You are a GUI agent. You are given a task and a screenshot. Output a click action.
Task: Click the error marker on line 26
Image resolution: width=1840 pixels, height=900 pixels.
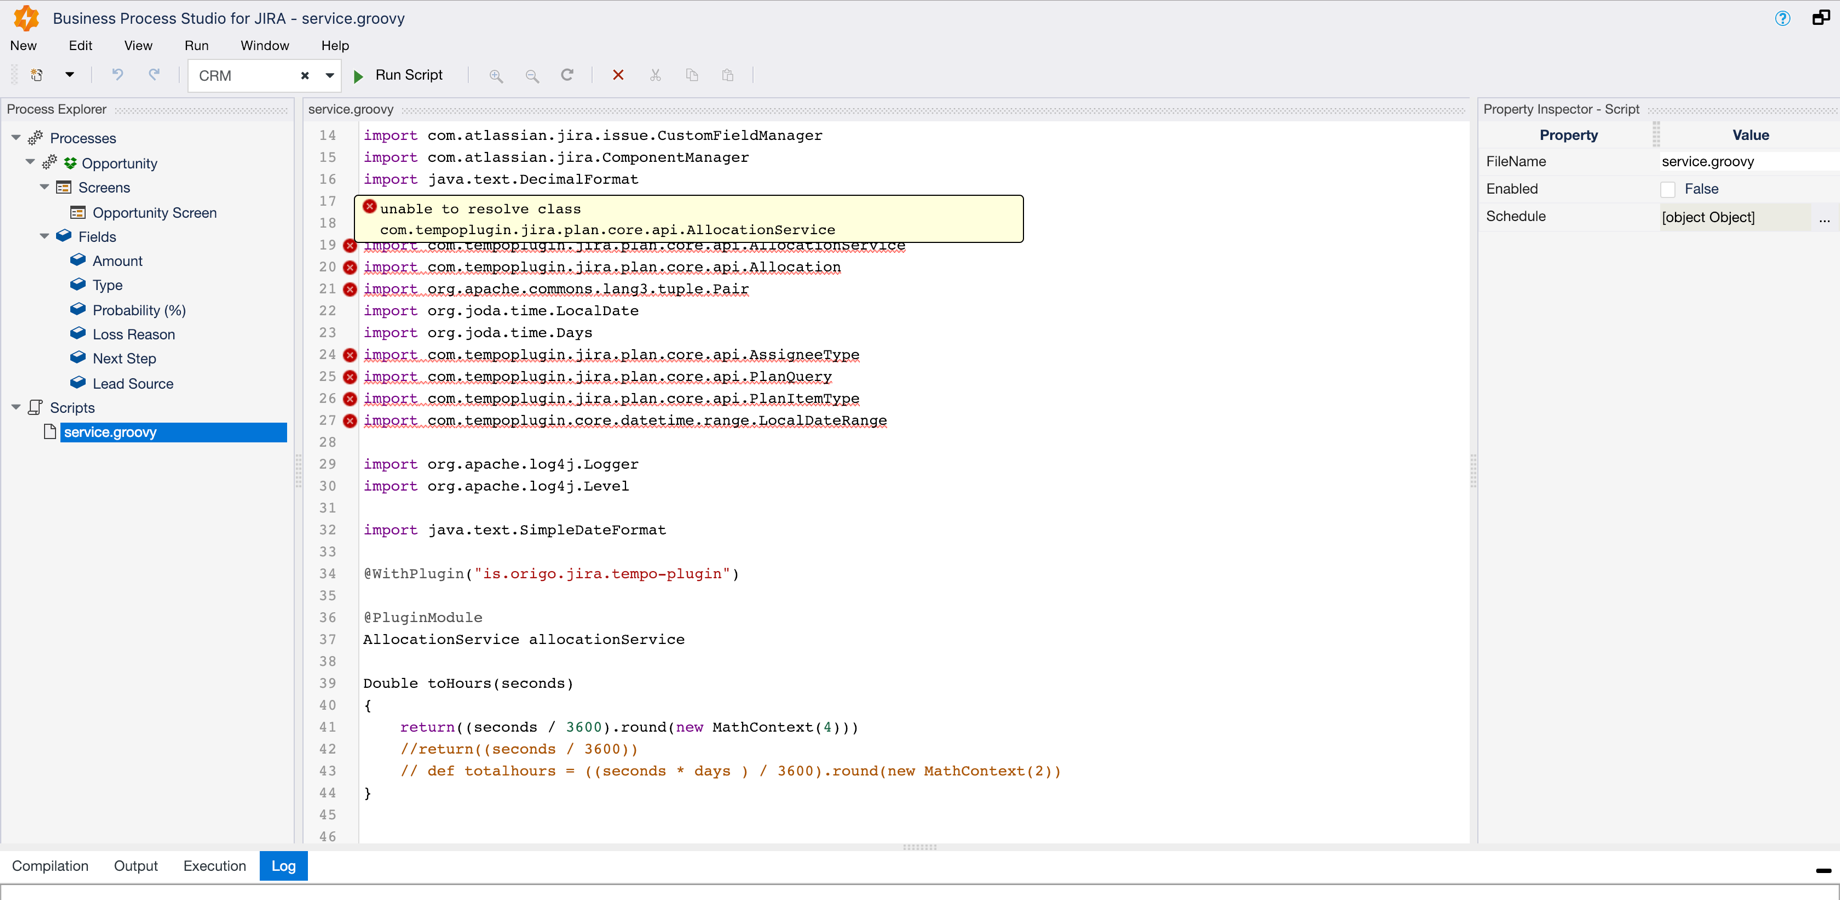pos(350,399)
